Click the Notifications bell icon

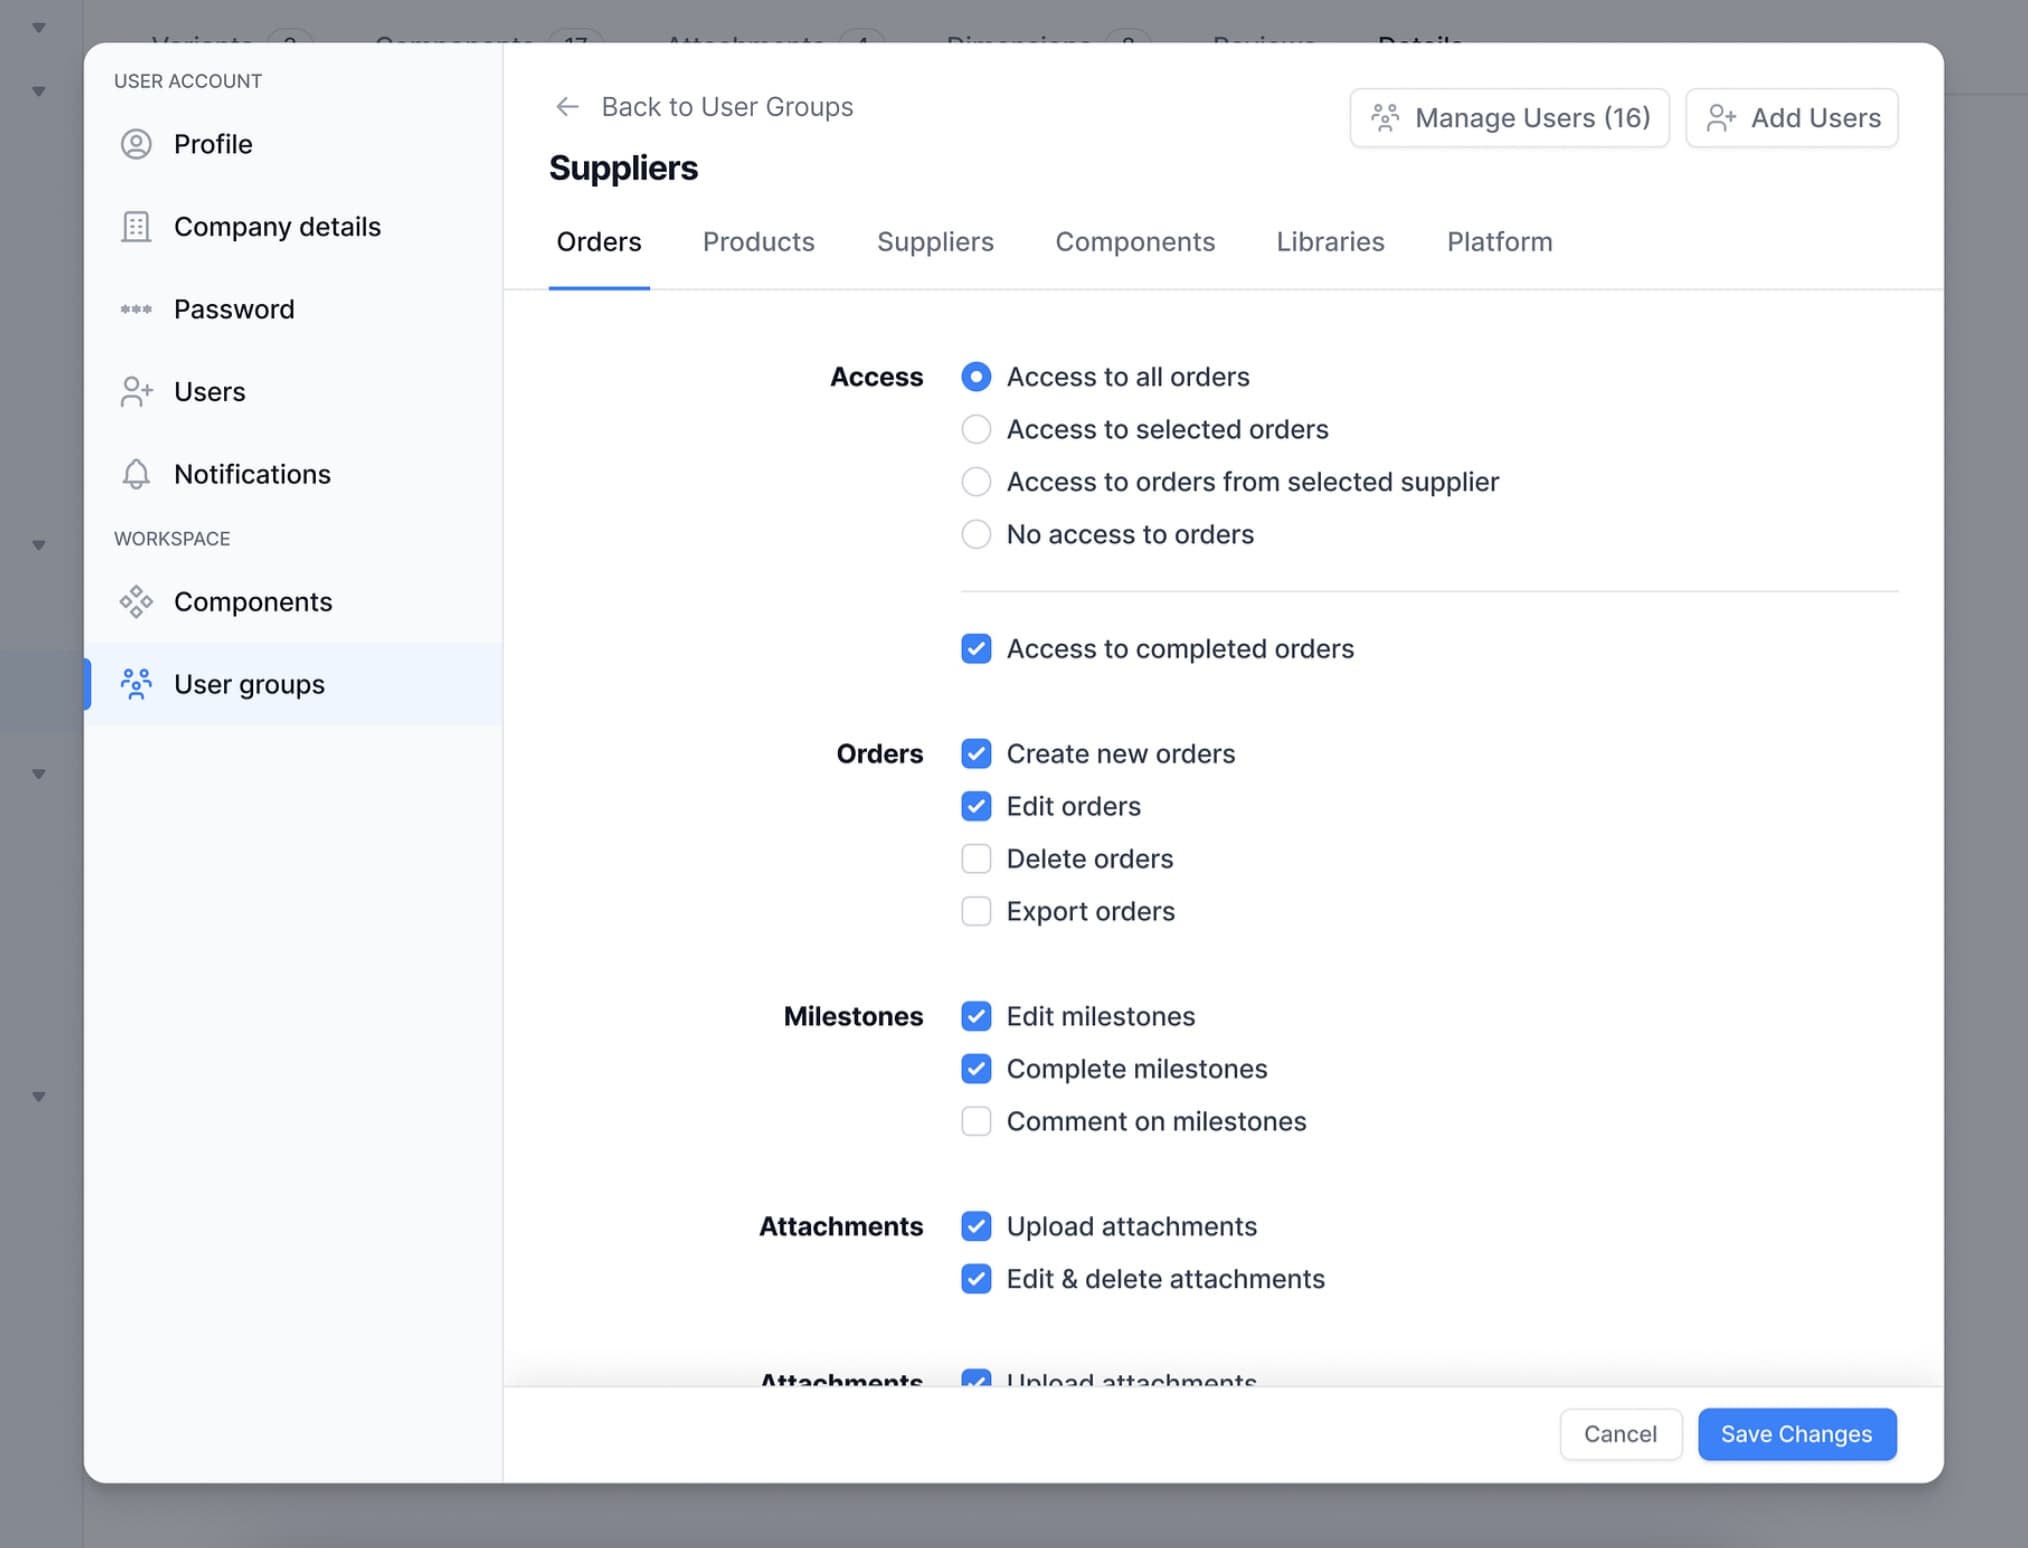136,474
